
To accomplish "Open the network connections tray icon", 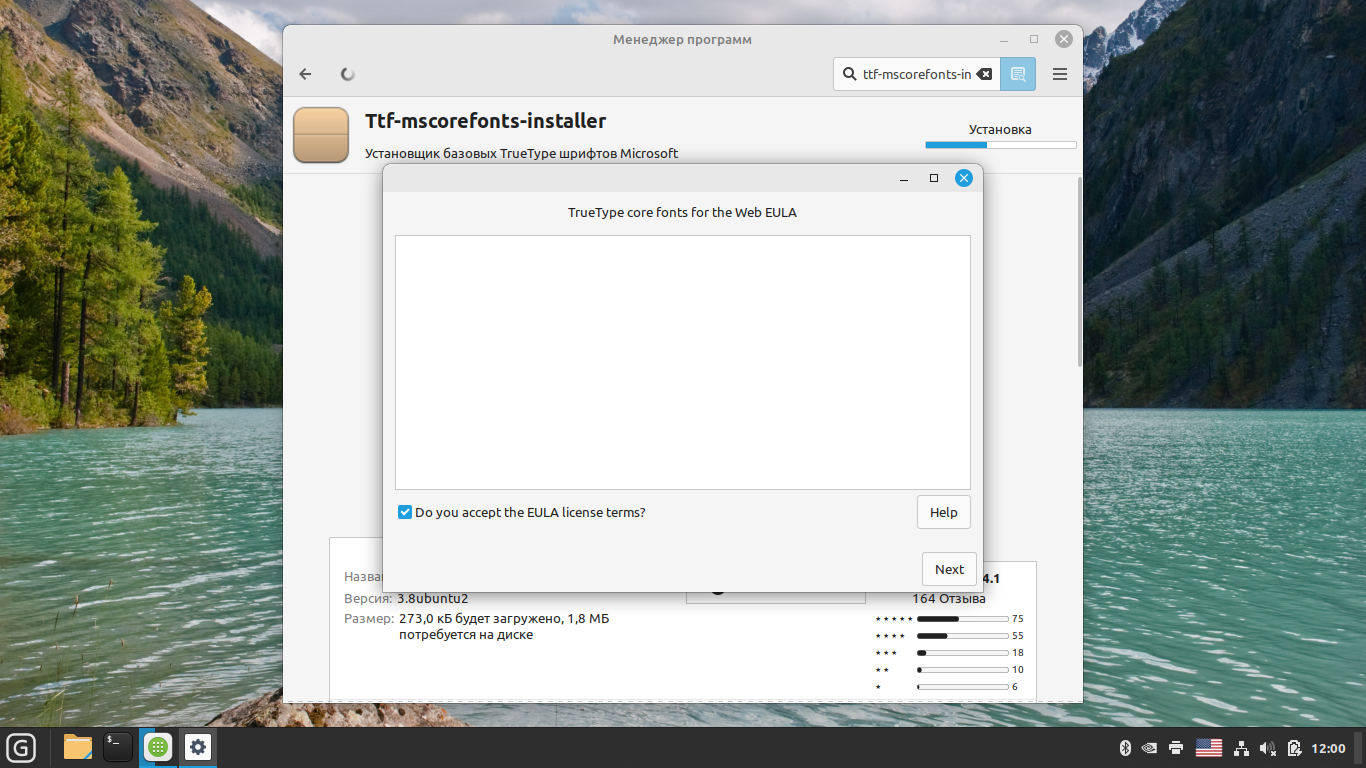I will point(1241,748).
